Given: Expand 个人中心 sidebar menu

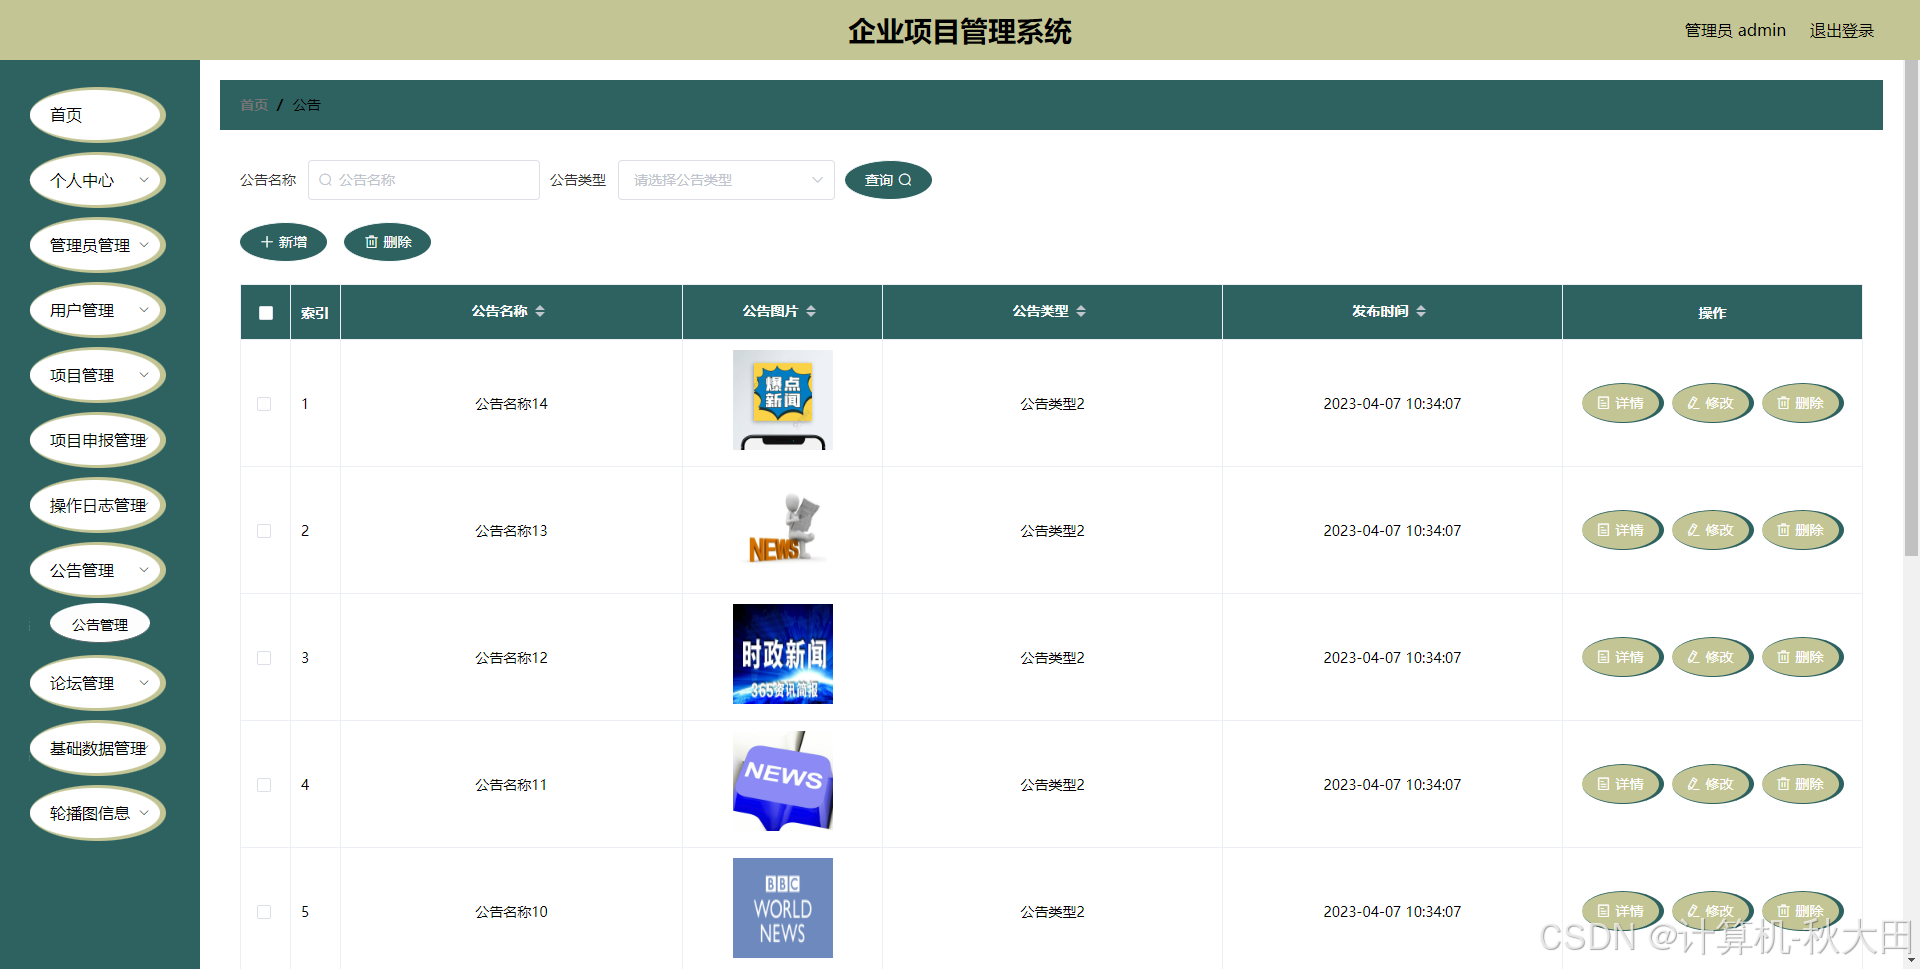Looking at the screenshot, I should 97,180.
